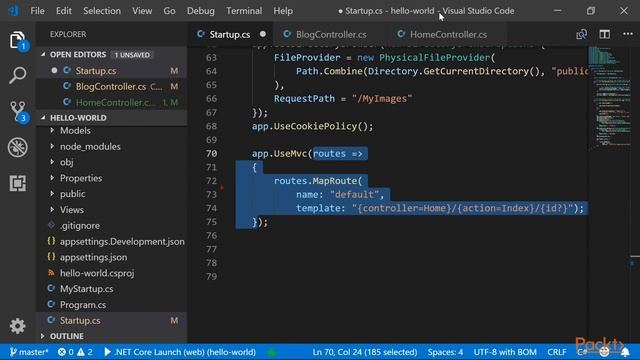Expand the node_modules folder

[90, 147]
